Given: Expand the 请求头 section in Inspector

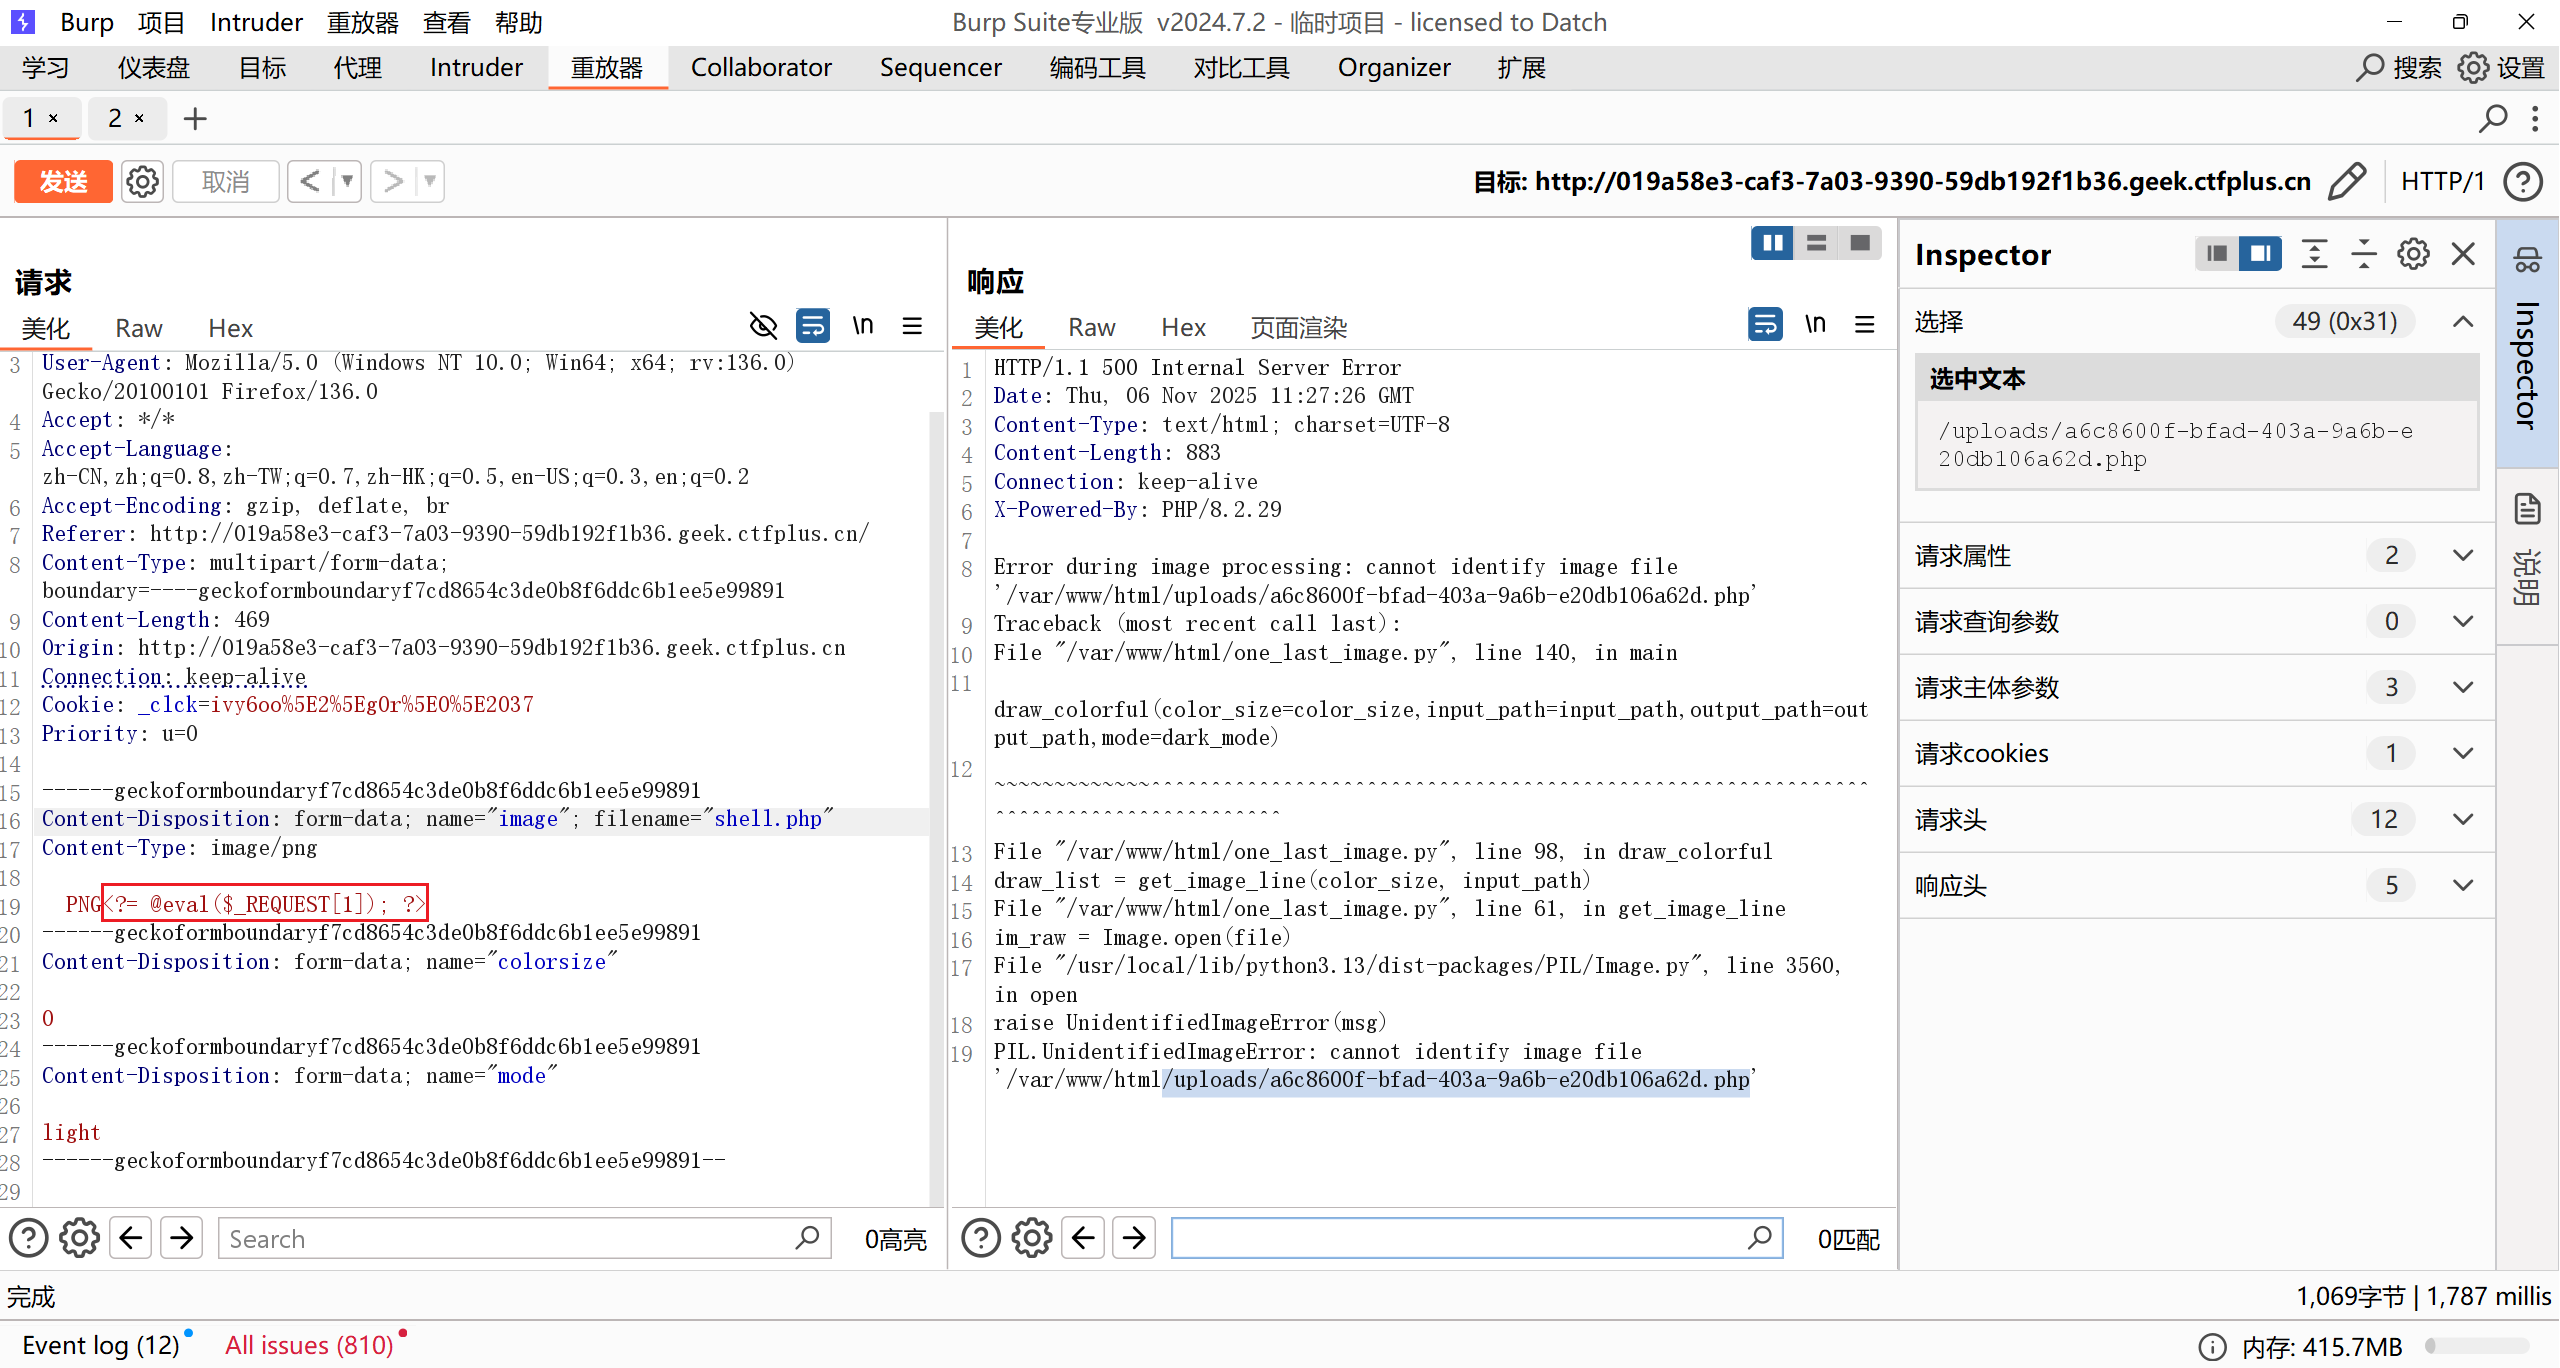Looking at the screenshot, I should tap(2463, 819).
